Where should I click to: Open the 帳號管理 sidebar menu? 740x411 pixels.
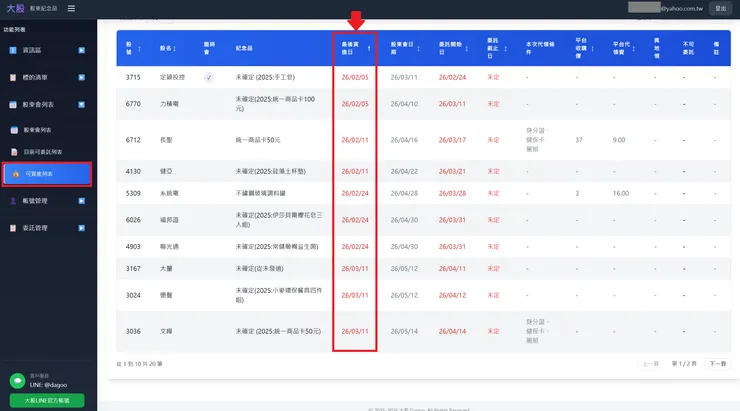pos(47,201)
